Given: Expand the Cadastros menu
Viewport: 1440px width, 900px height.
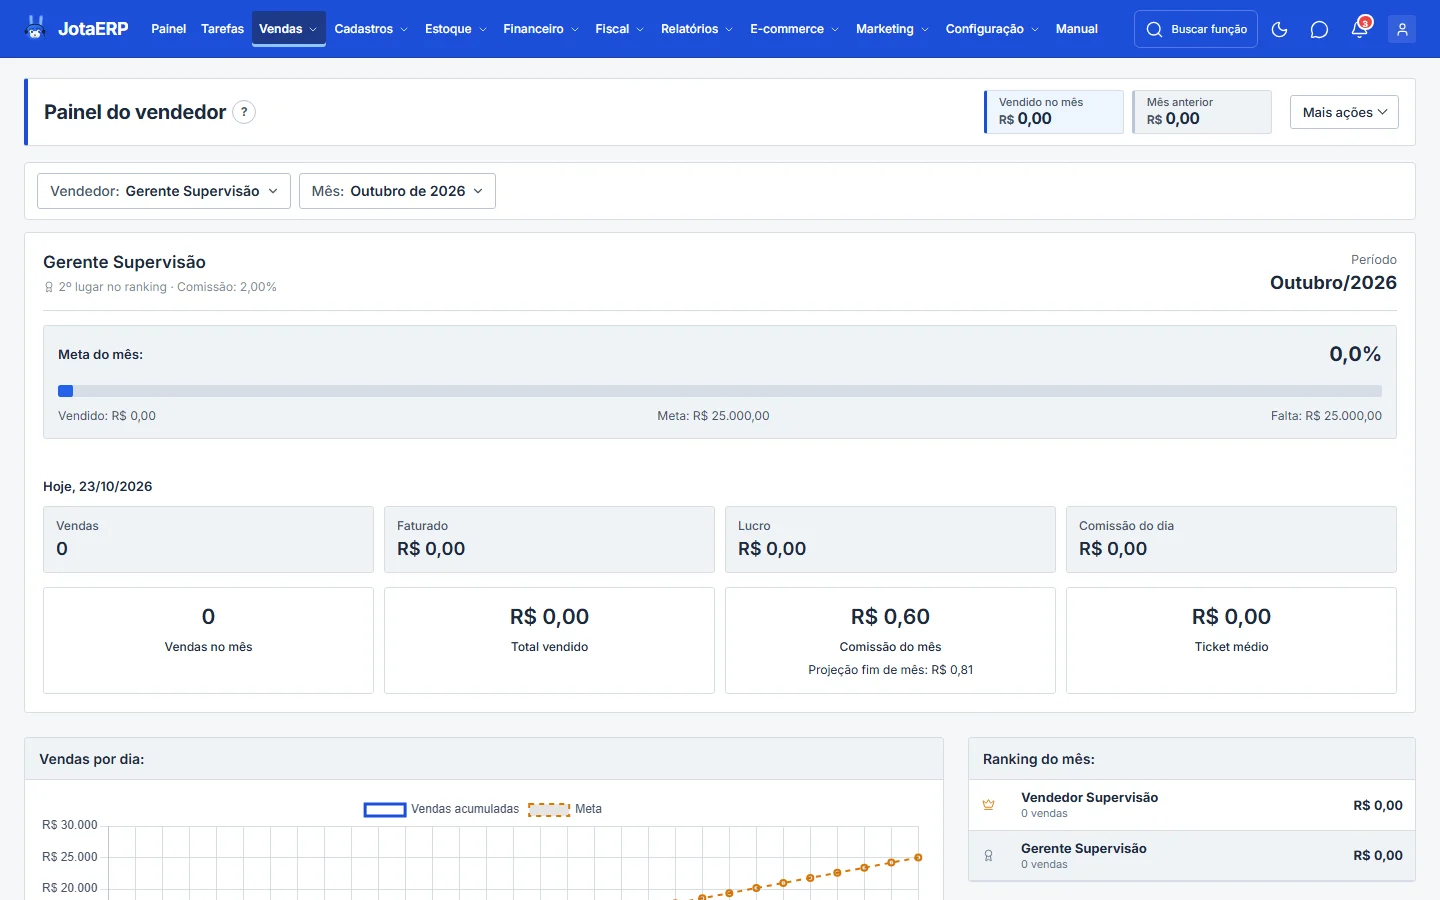Looking at the screenshot, I should click(x=371, y=29).
